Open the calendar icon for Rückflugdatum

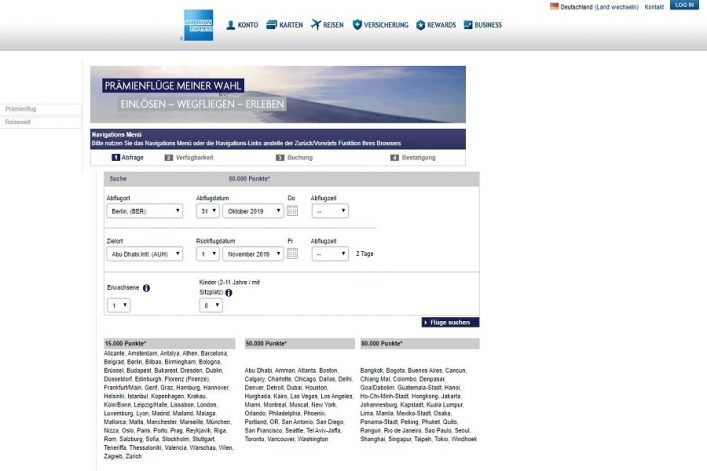click(292, 253)
